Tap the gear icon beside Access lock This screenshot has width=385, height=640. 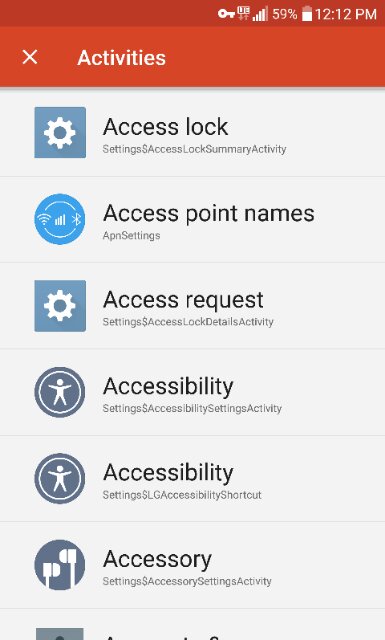(60, 132)
